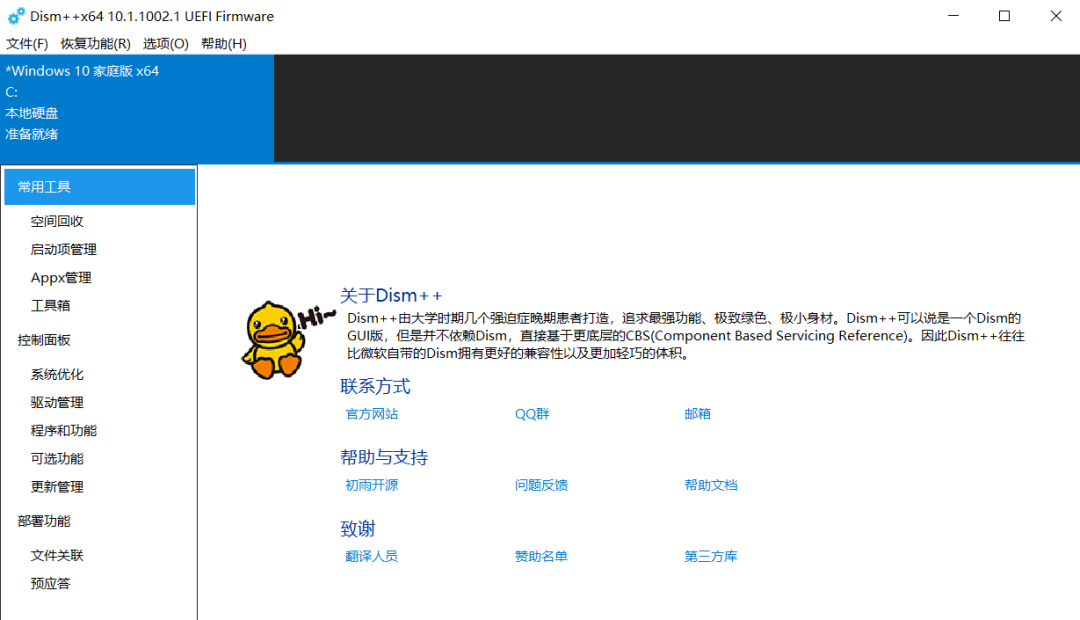Viewport: 1080px width, 620px height.
Task: Click the 联系方式 heading
Action: pos(375,386)
